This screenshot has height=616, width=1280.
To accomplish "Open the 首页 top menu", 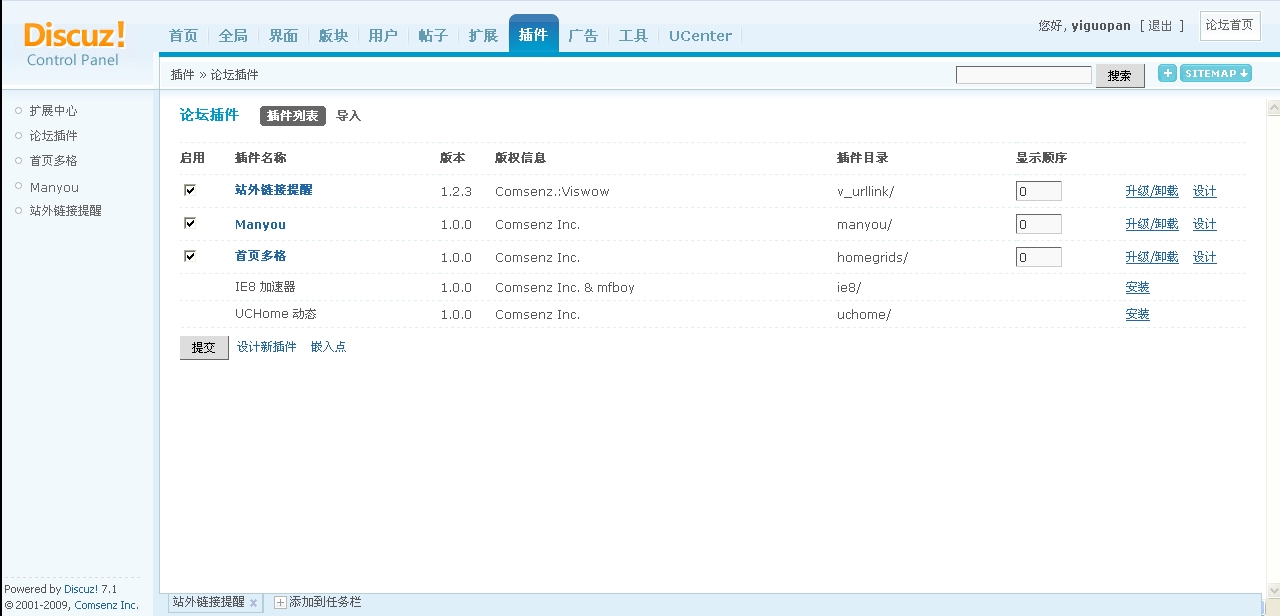I will (183, 35).
